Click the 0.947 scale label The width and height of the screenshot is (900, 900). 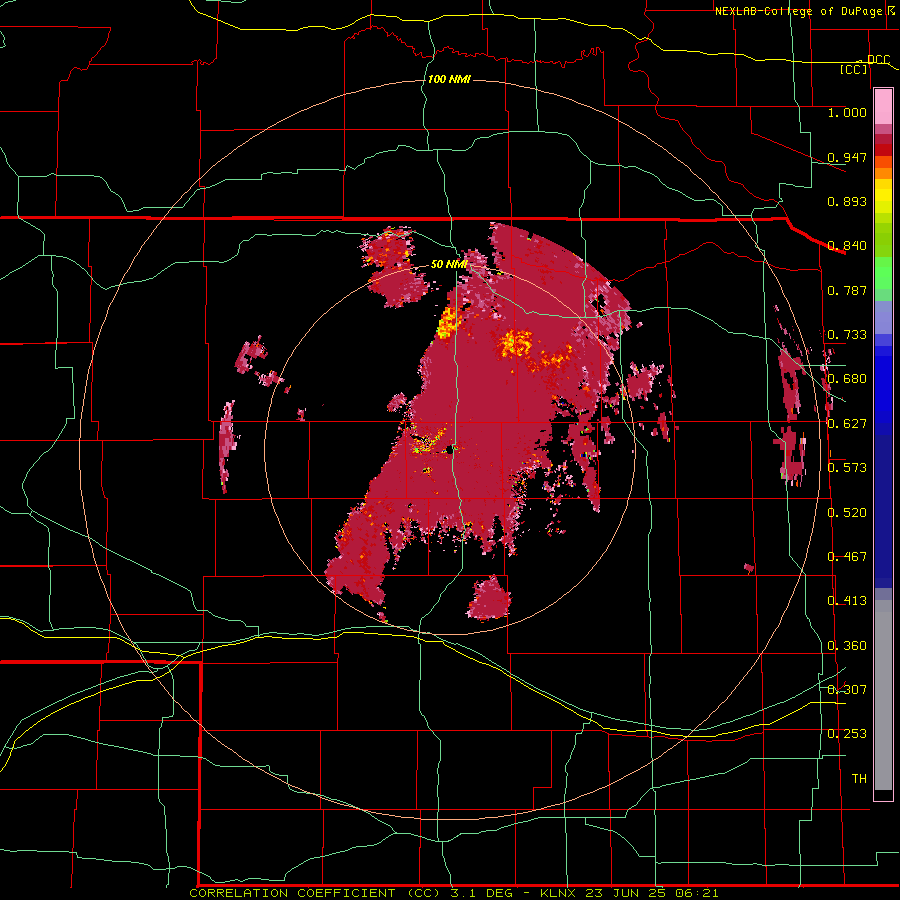coord(847,157)
